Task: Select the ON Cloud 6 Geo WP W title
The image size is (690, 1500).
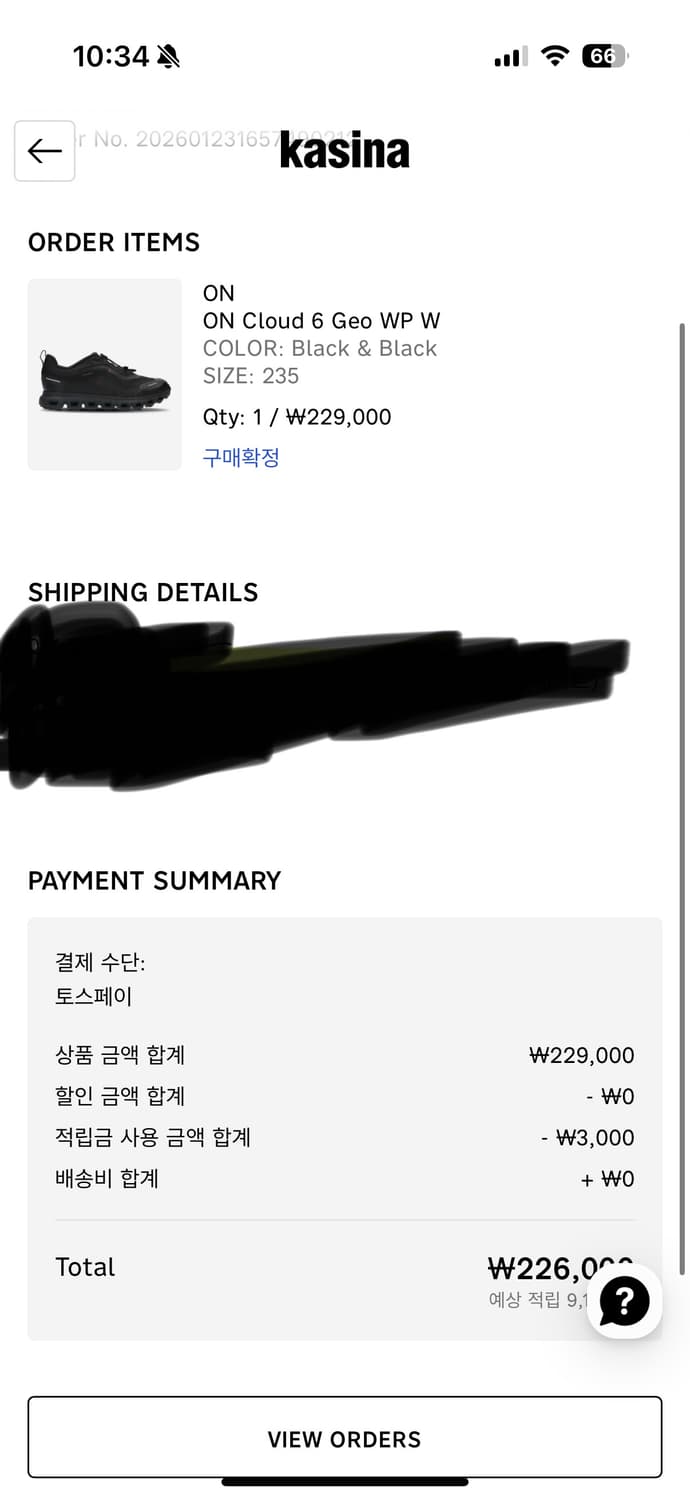Action: pos(321,321)
